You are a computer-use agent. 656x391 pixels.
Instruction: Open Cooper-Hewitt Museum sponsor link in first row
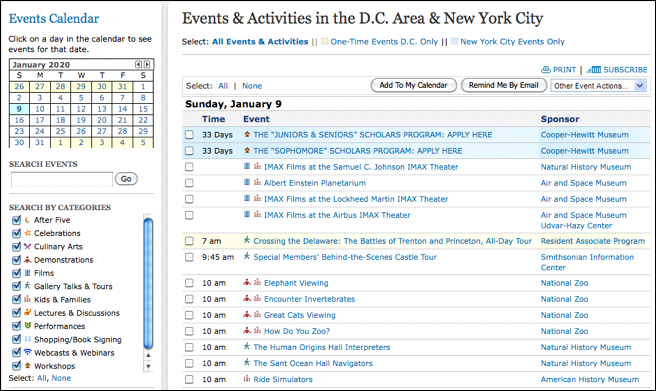(x=584, y=135)
